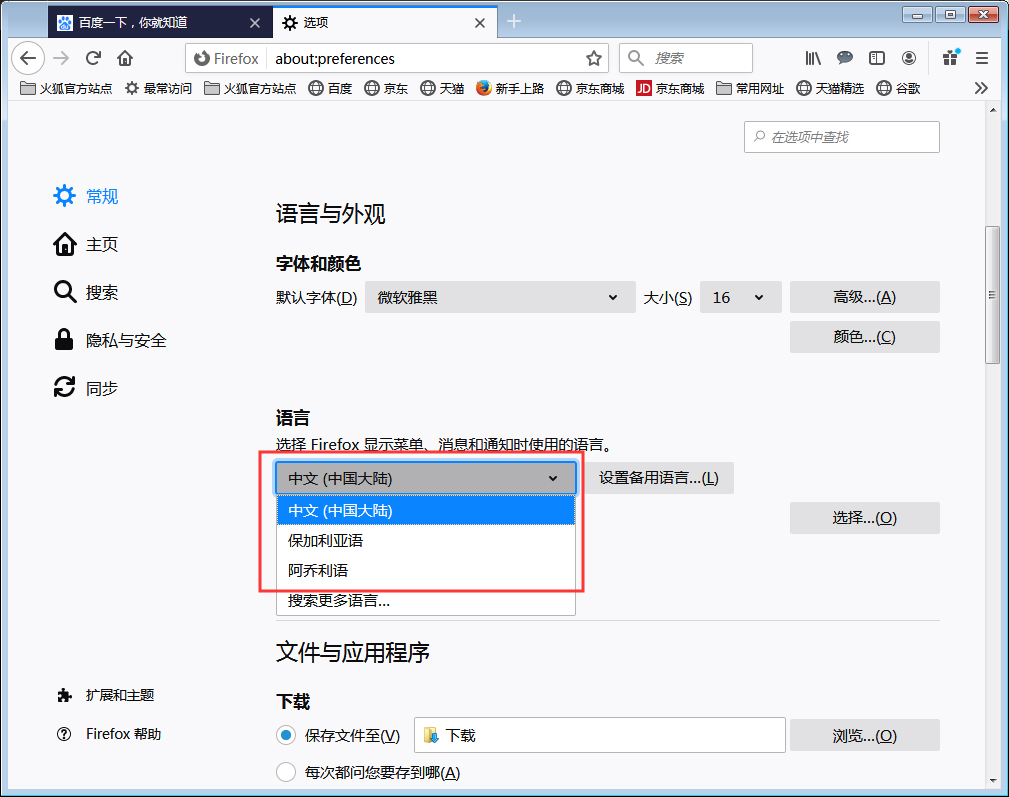Image resolution: width=1009 pixels, height=797 pixels.
Task: Open the 搜索 (Search) section
Action: [100, 292]
